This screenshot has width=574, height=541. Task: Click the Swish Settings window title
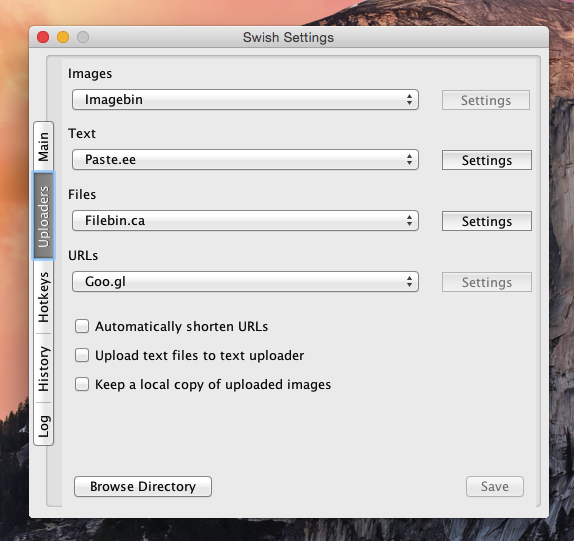coord(288,37)
